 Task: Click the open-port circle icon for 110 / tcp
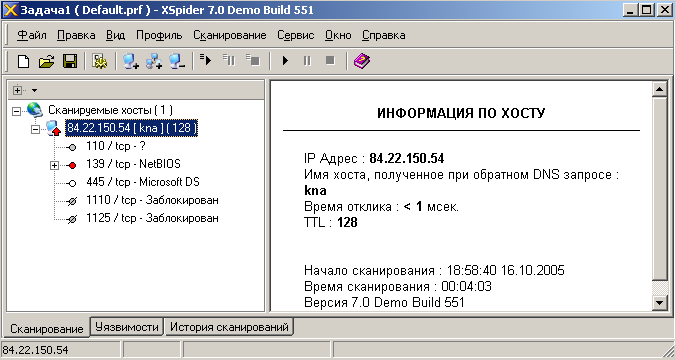[72, 147]
